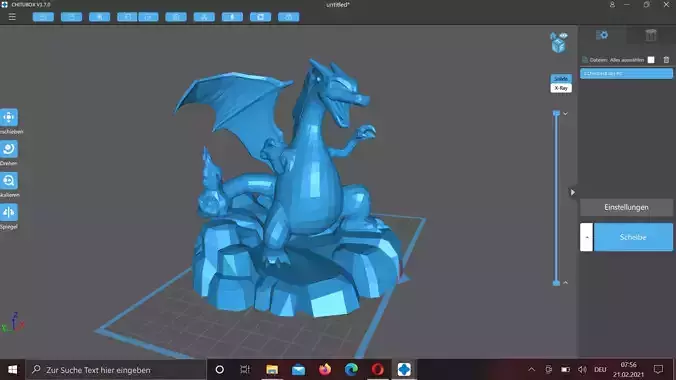676x380 pixels.
Task: Click the view cube home icon
Action: click(x=553, y=36)
